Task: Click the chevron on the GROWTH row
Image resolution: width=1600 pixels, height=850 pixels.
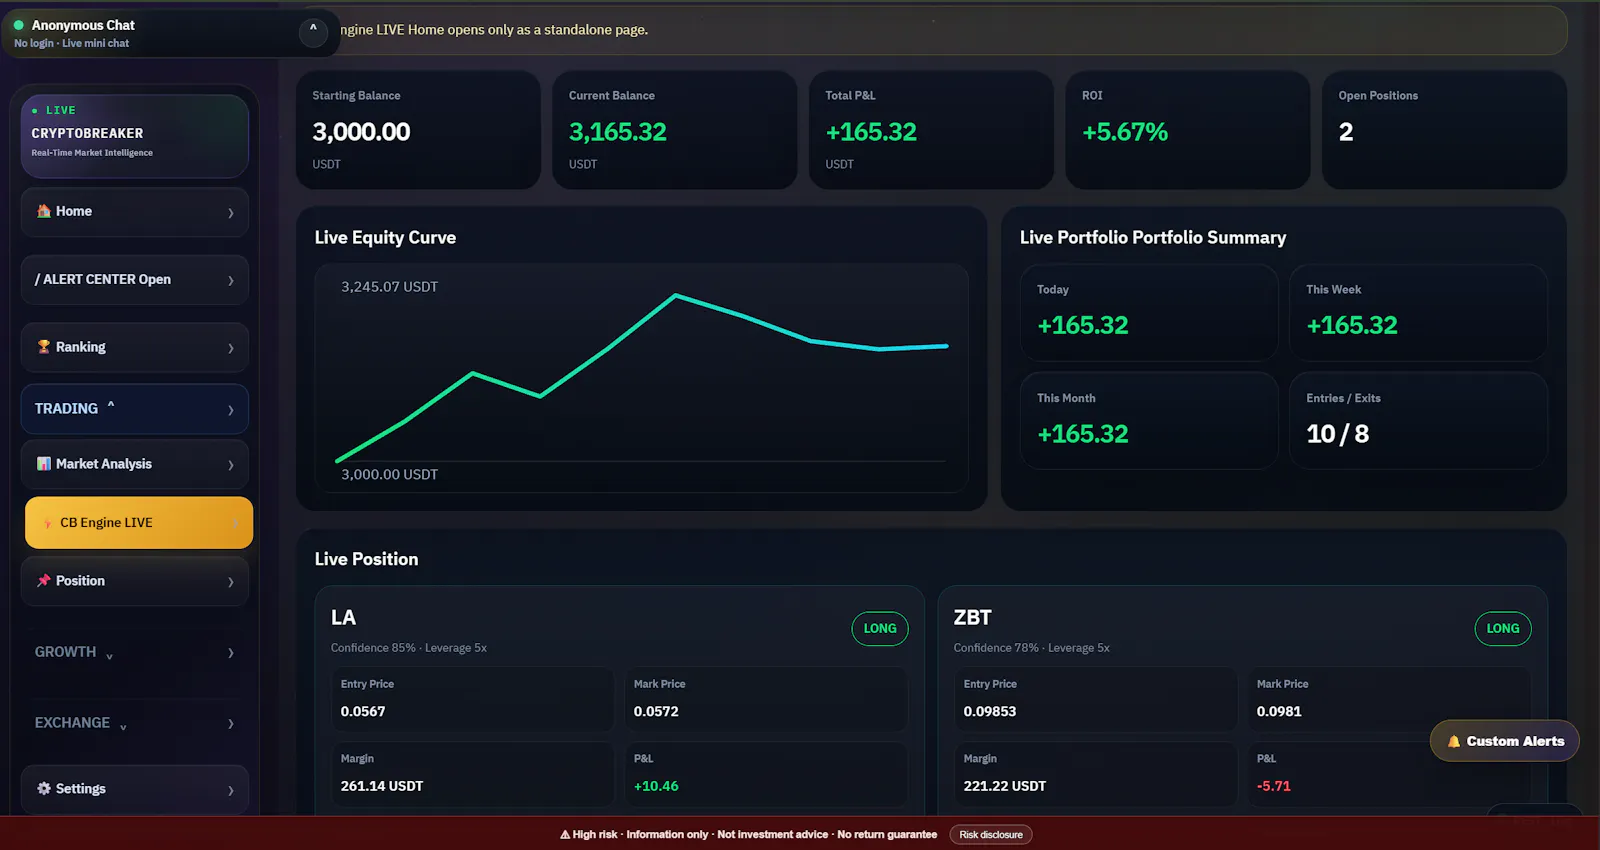Action: [x=231, y=653]
